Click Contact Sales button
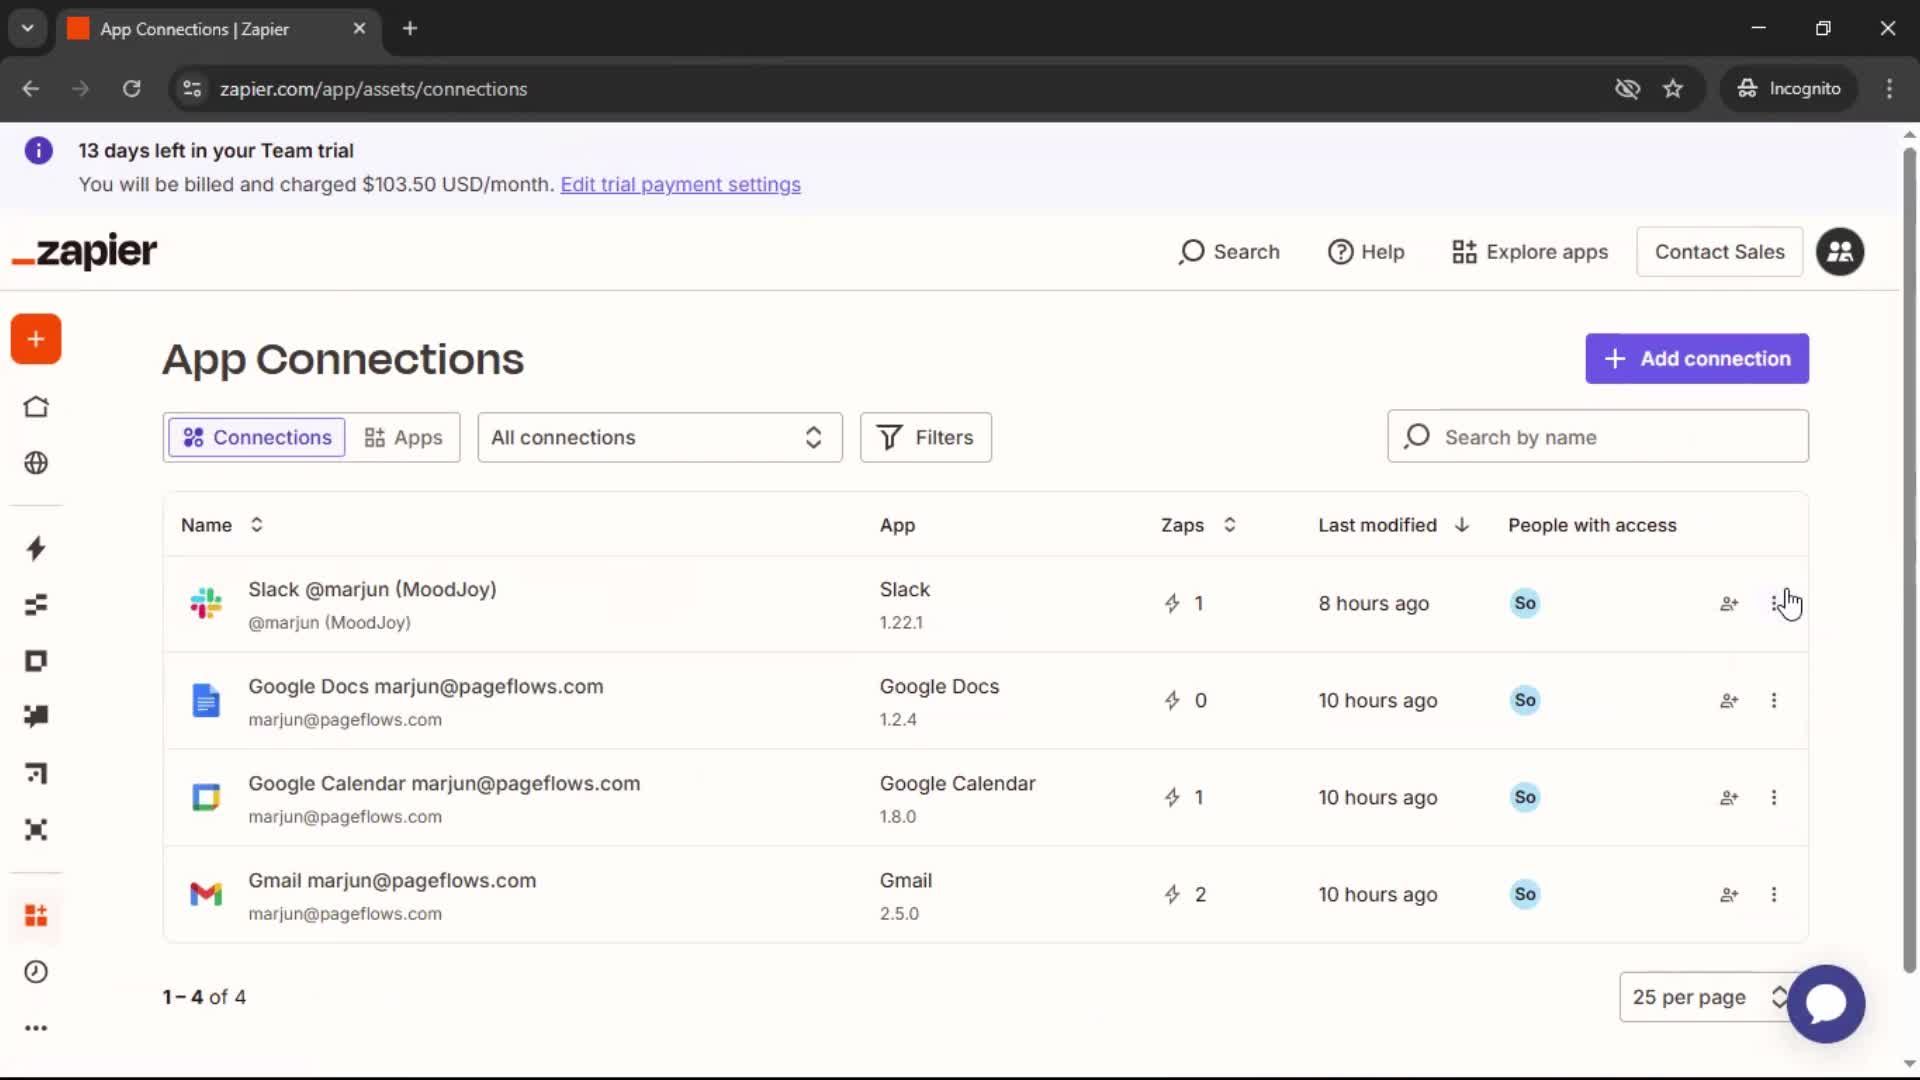This screenshot has height=1080, width=1920. pyautogui.click(x=1720, y=252)
